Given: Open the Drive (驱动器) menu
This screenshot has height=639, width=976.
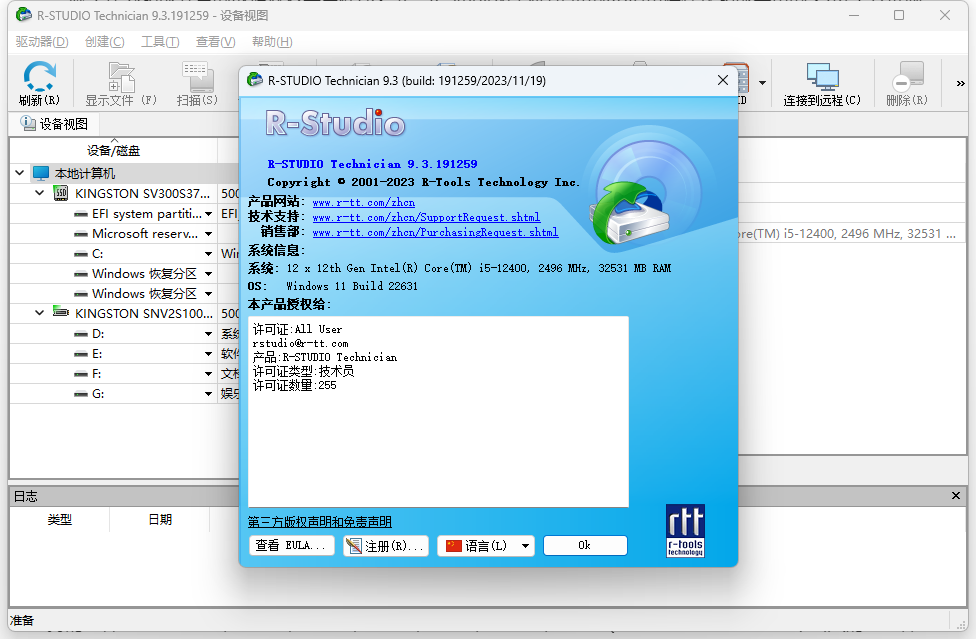Looking at the screenshot, I should 42,42.
